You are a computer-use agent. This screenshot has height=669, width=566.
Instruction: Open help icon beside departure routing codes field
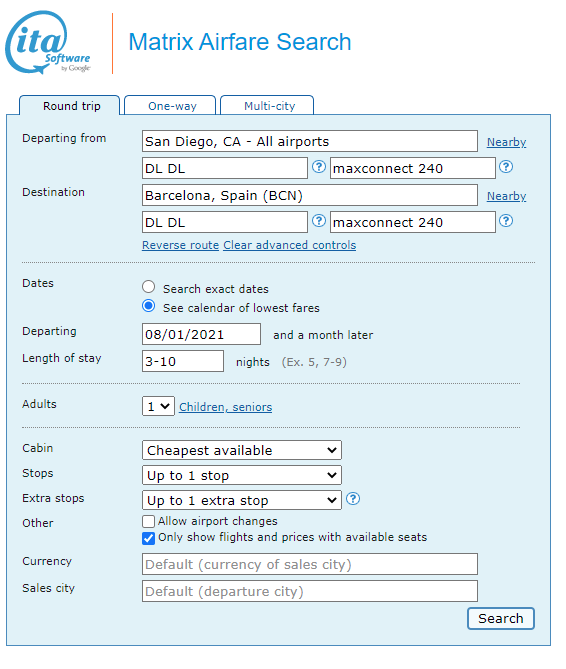tap(319, 167)
